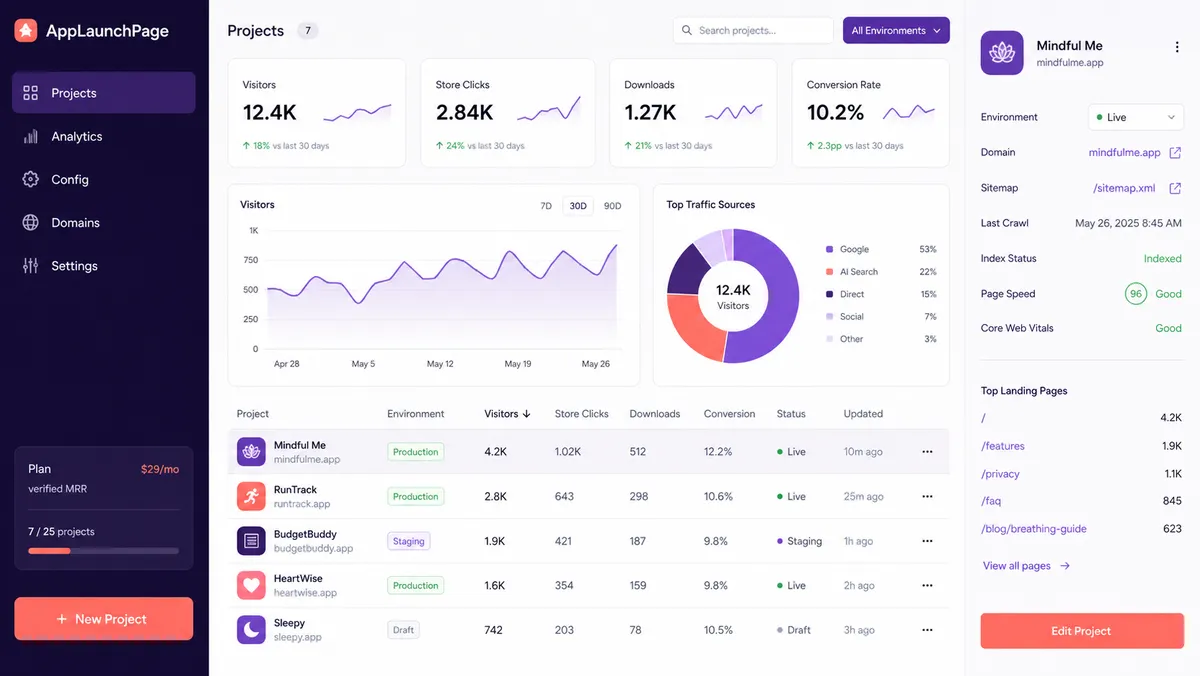Click the 96 page speed score badge

[1135, 294]
